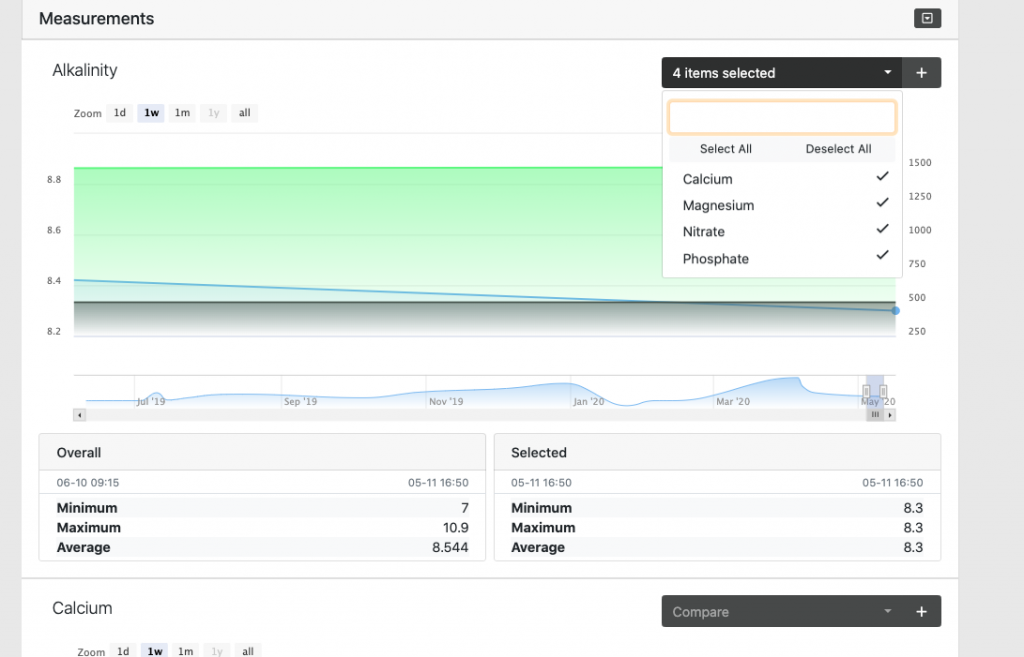Set Alkalinity zoom to 1m

[x=182, y=113]
